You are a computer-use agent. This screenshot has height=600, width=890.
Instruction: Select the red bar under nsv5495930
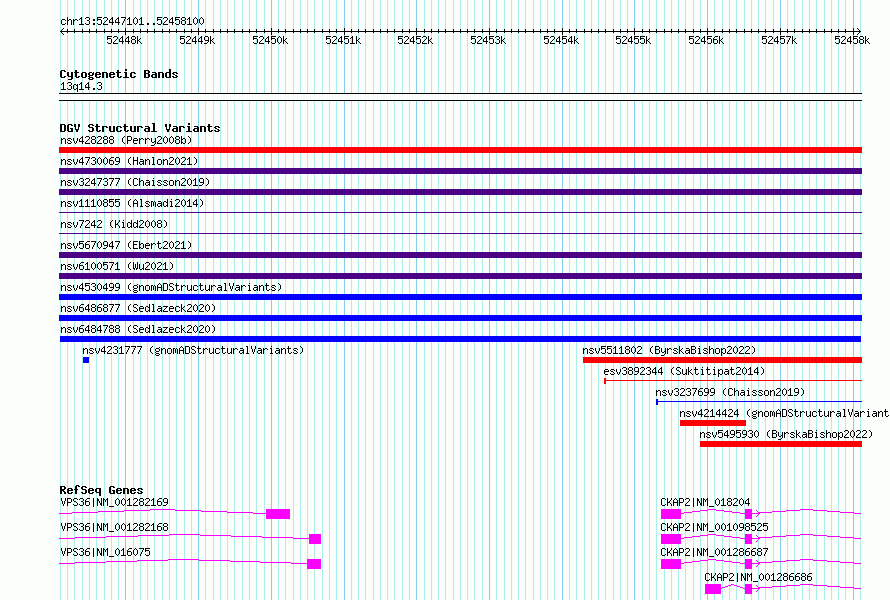point(781,444)
